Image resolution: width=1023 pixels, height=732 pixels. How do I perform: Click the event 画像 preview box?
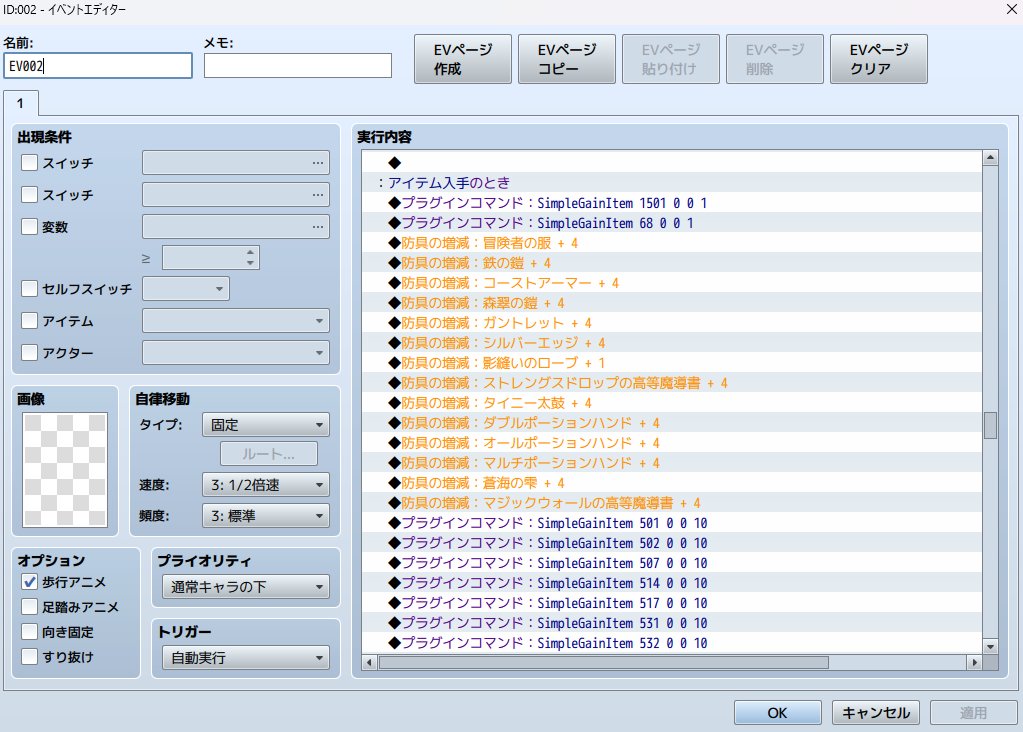[x=65, y=470]
